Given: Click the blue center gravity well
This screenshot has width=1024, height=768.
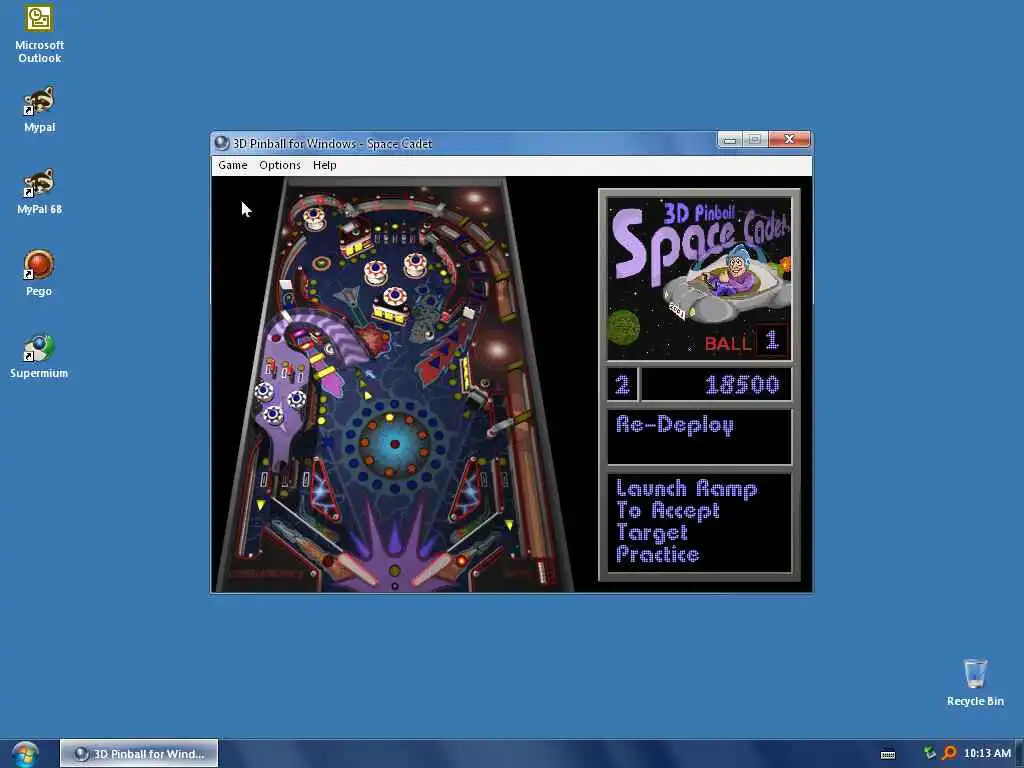Looking at the screenshot, I should 394,444.
